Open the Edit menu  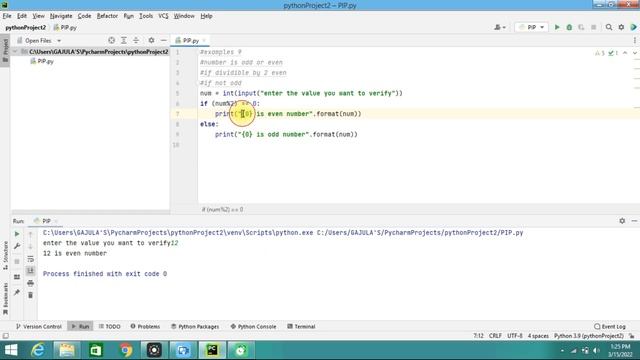point(22,16)
